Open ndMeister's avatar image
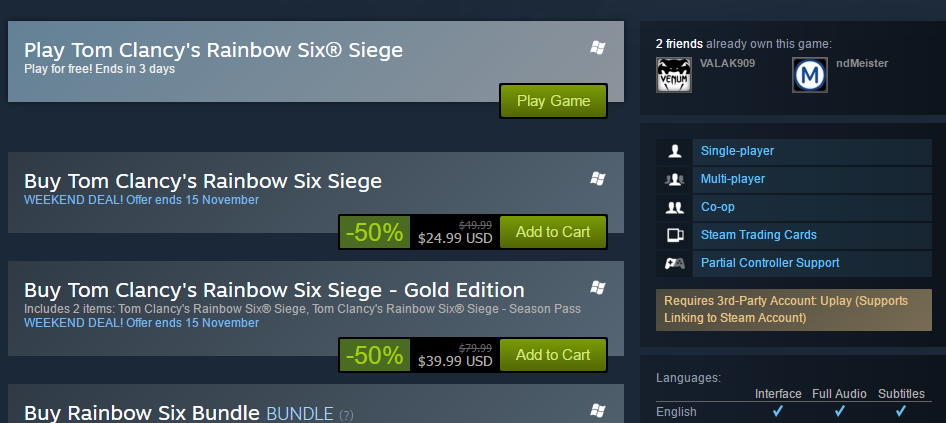 click(x=810, y=75)
